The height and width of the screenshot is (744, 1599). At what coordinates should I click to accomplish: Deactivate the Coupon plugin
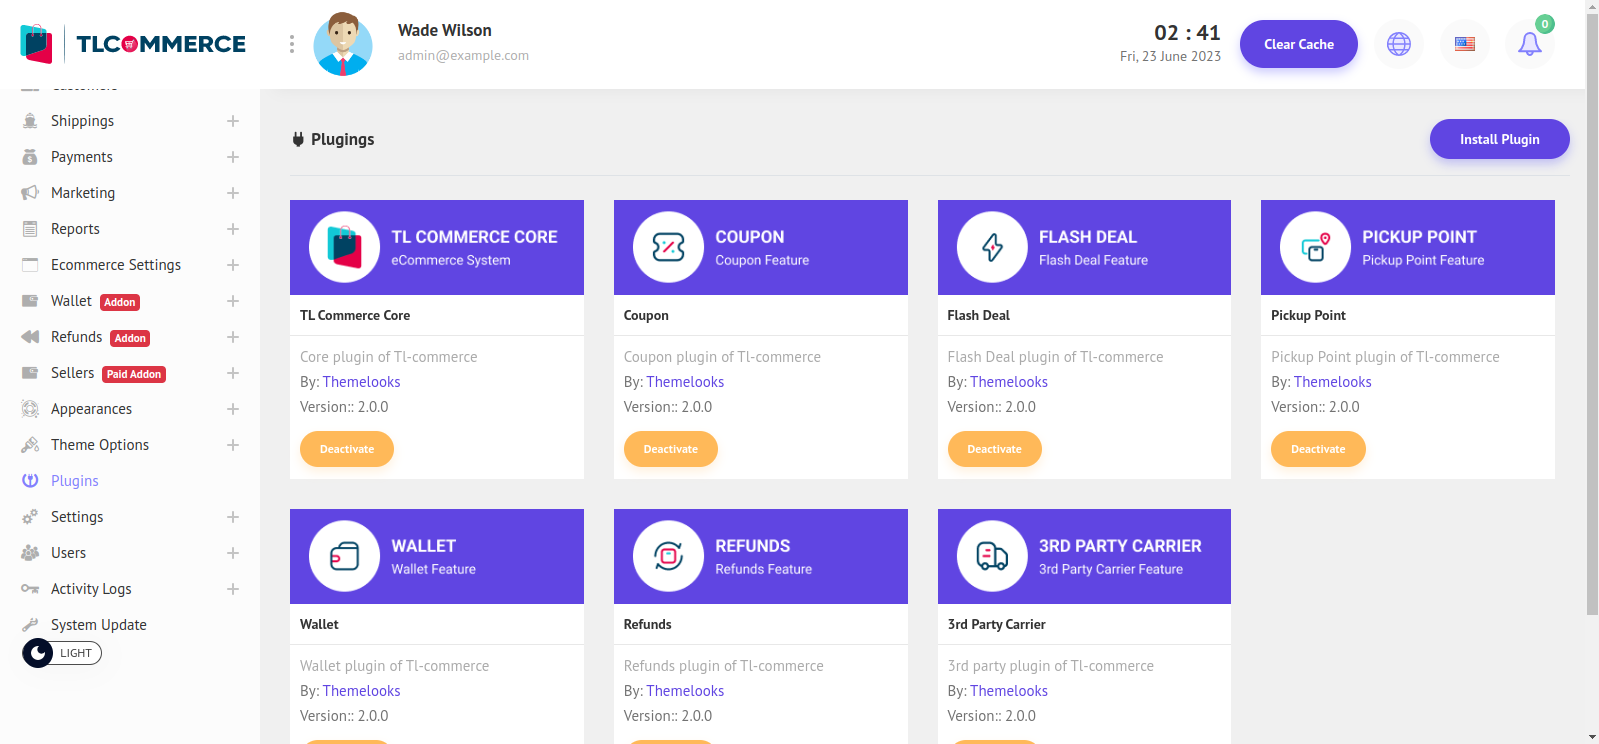(670, 449)
